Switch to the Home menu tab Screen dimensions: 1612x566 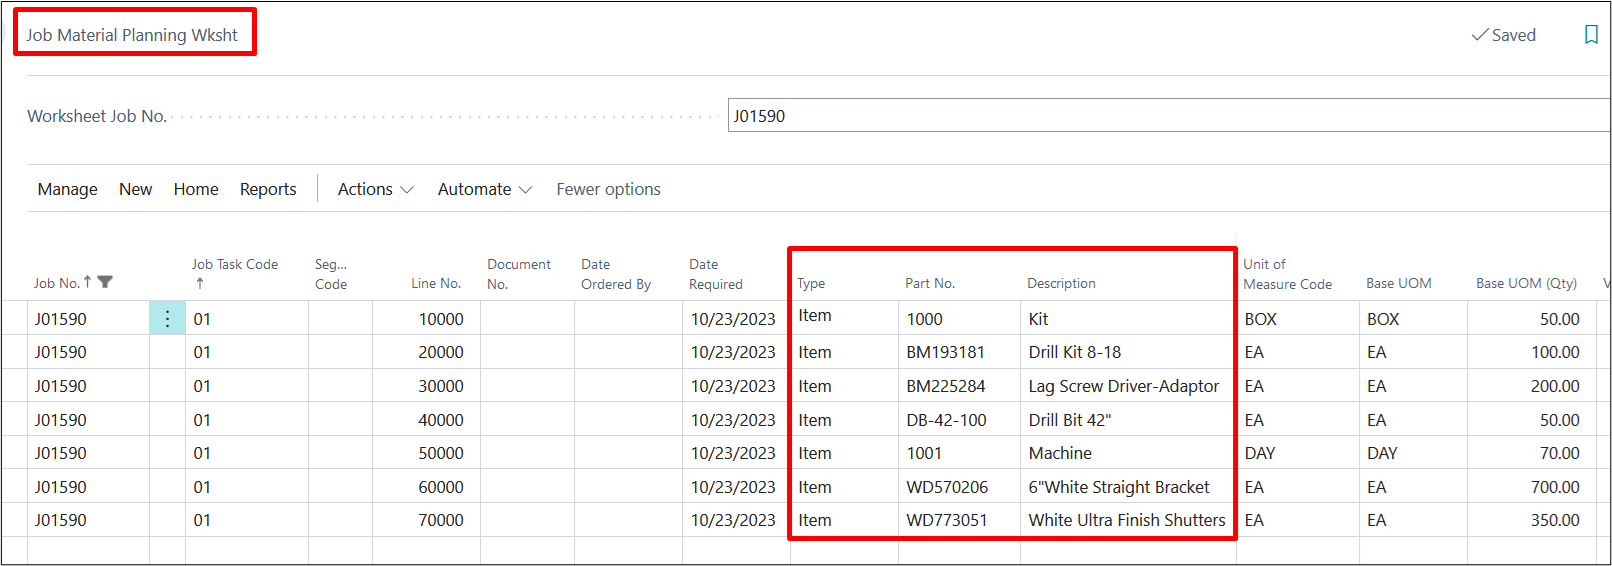[x=196, y=189]
